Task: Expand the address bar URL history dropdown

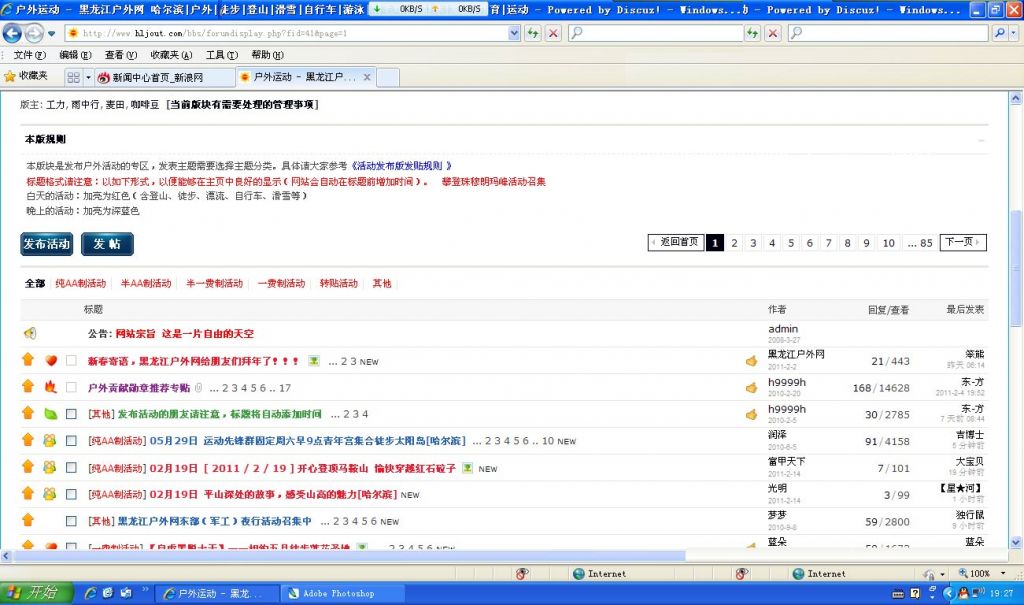Action: [x=514, y=33]
